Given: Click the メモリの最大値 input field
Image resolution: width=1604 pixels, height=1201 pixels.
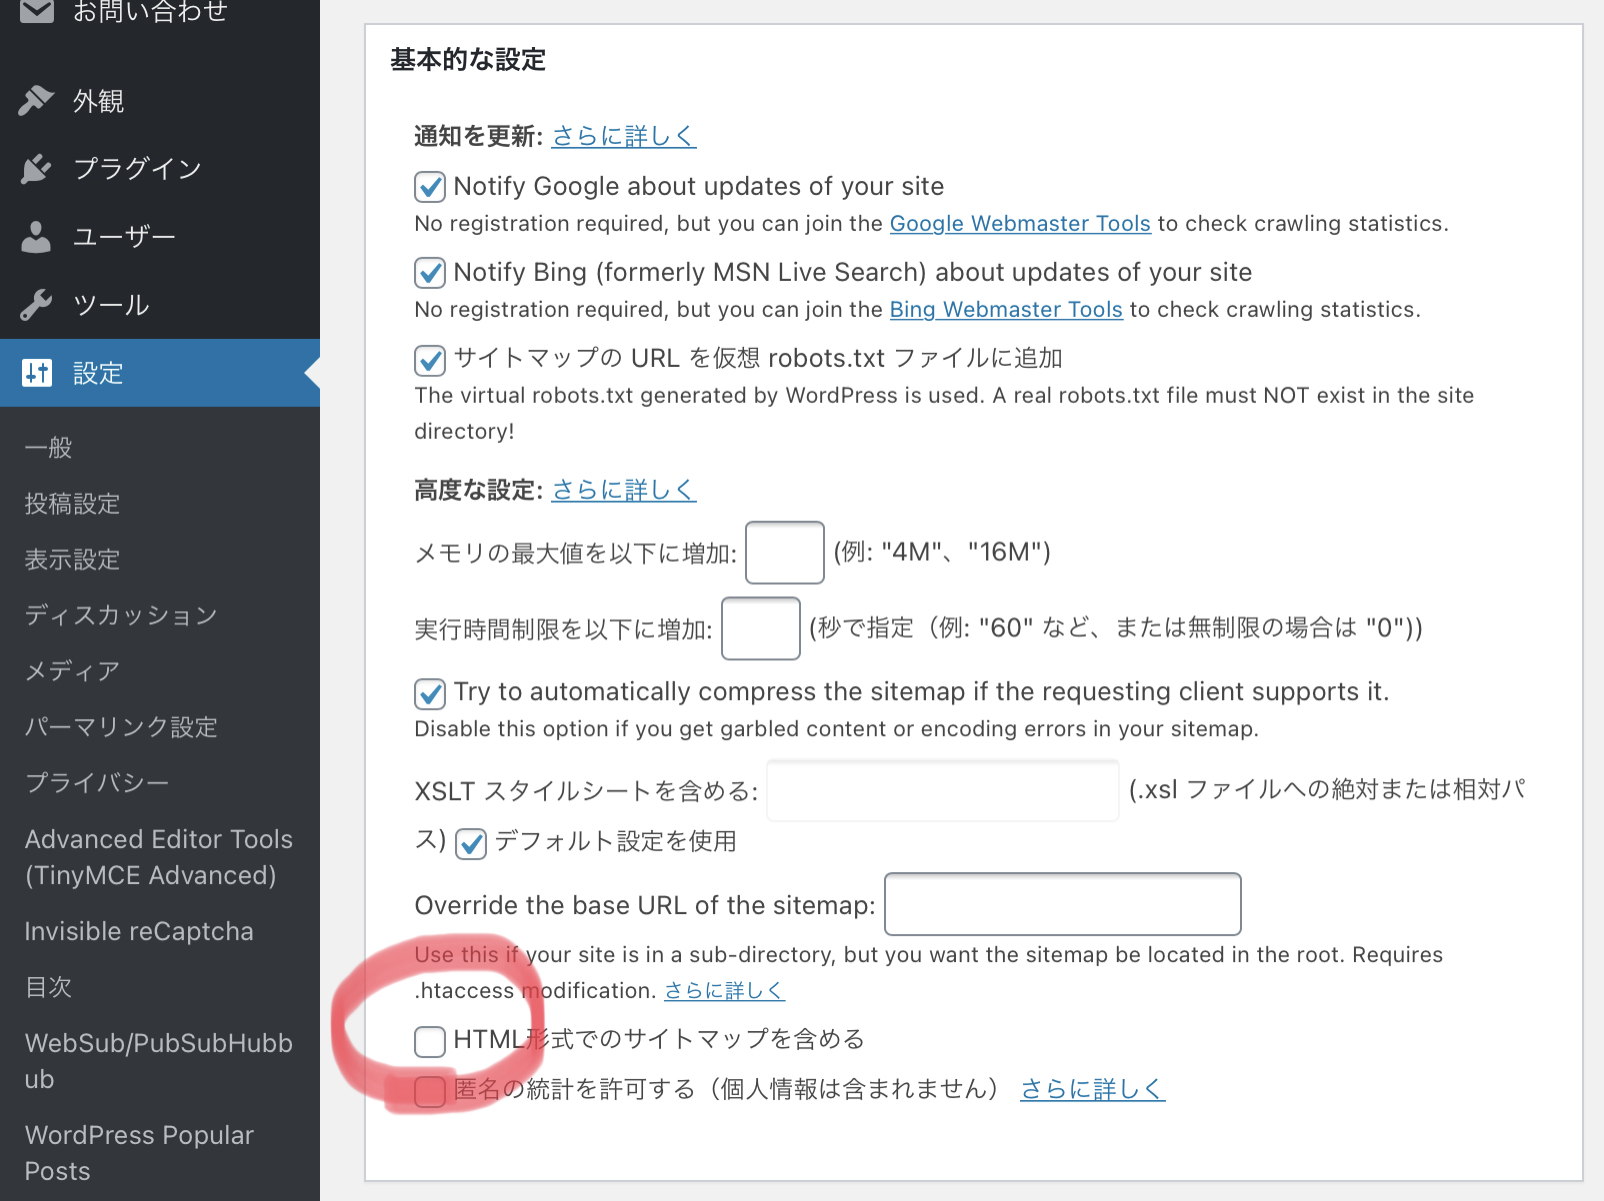Looking at the screenshot, I should click(785, 552).
